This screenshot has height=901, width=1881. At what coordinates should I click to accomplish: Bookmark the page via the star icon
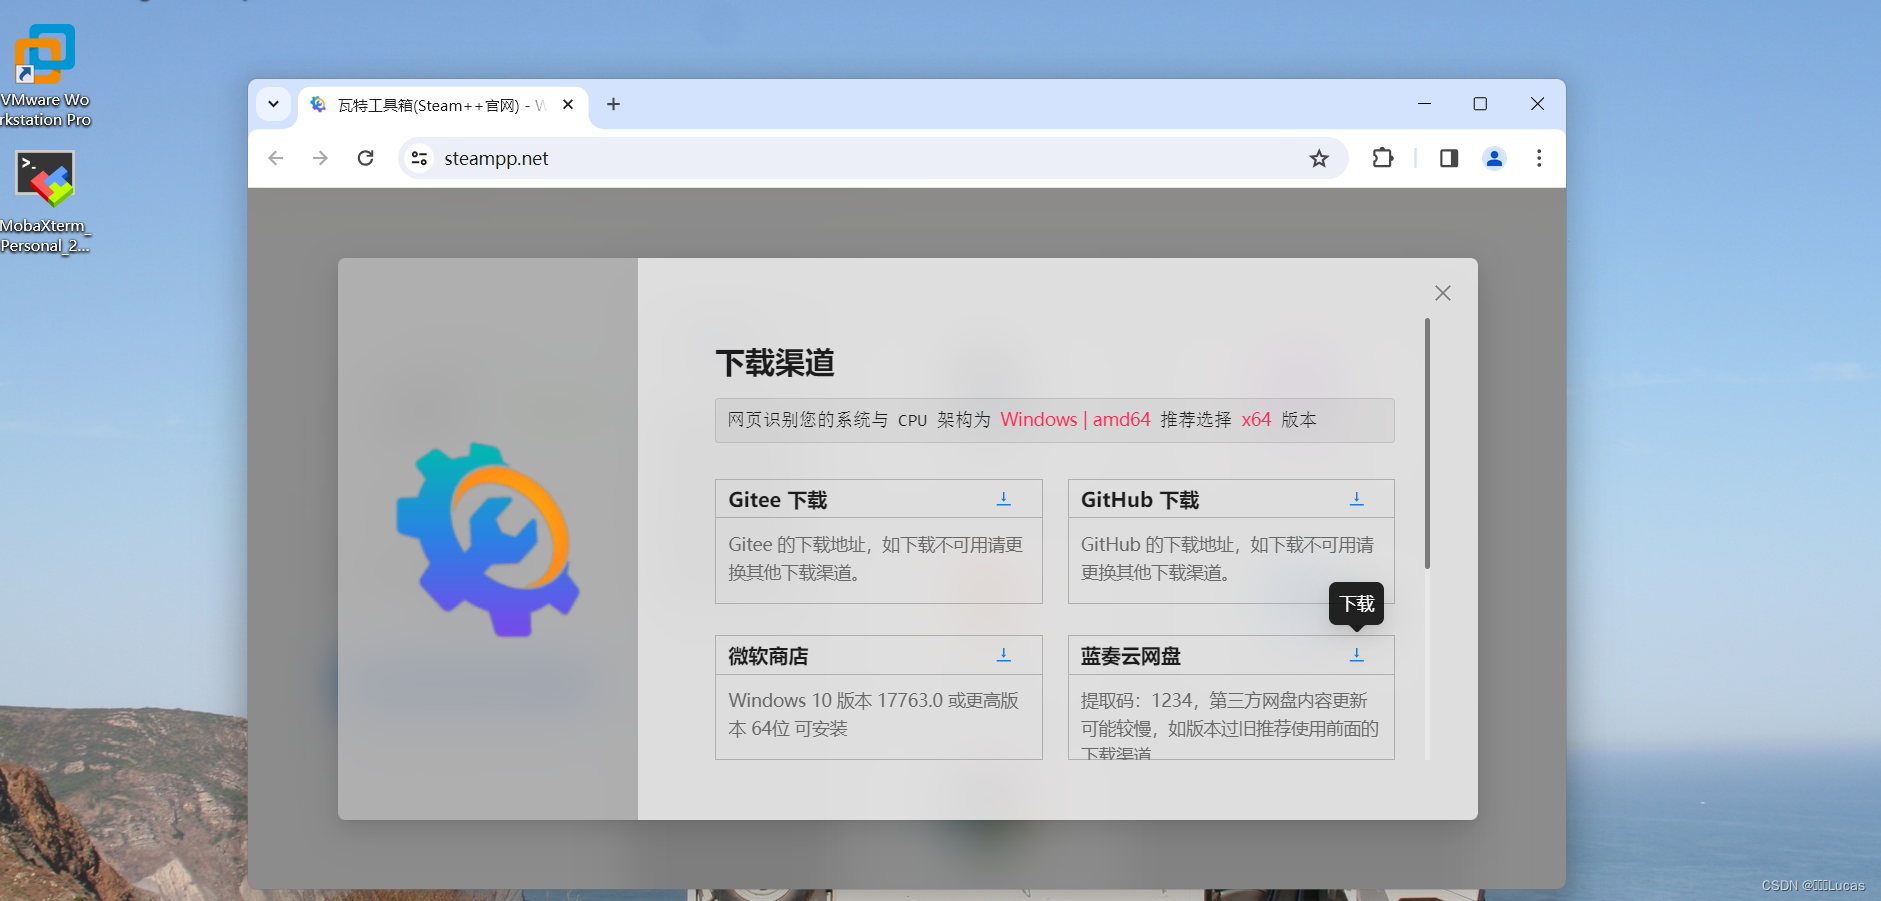pyautogui.click(x=1319, y=158)
